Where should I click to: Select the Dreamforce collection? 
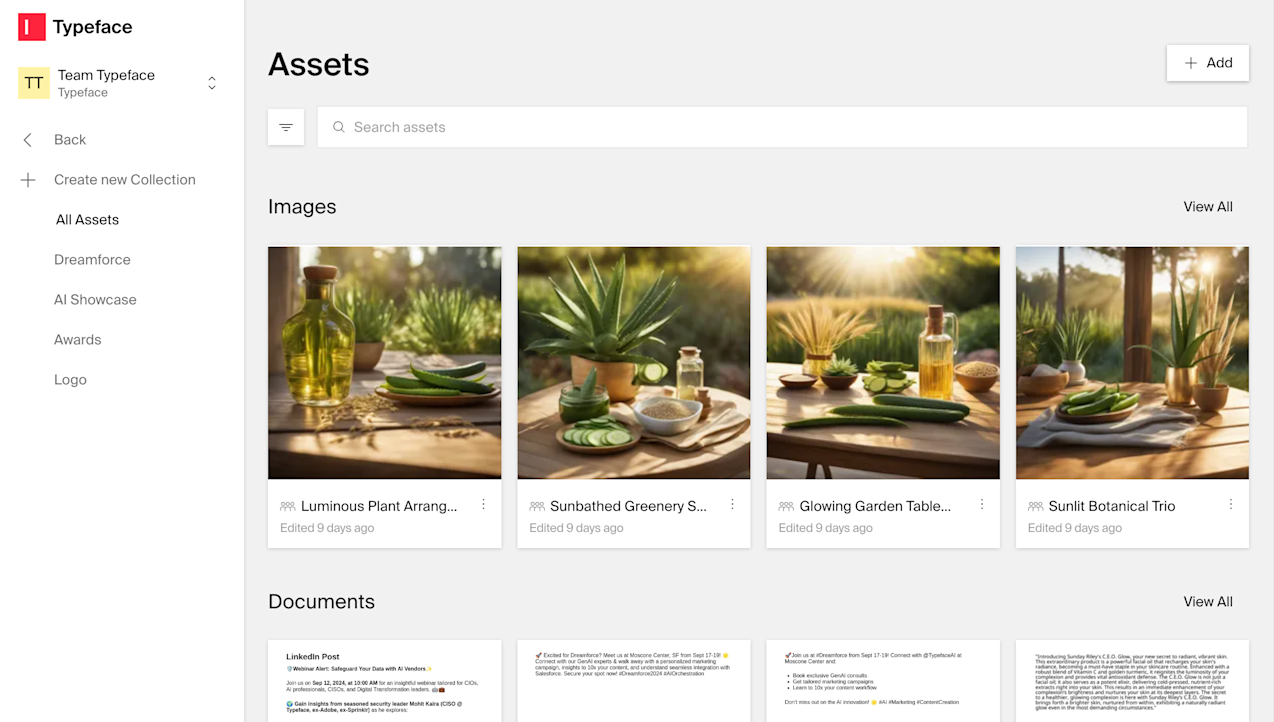coord(92,260)
